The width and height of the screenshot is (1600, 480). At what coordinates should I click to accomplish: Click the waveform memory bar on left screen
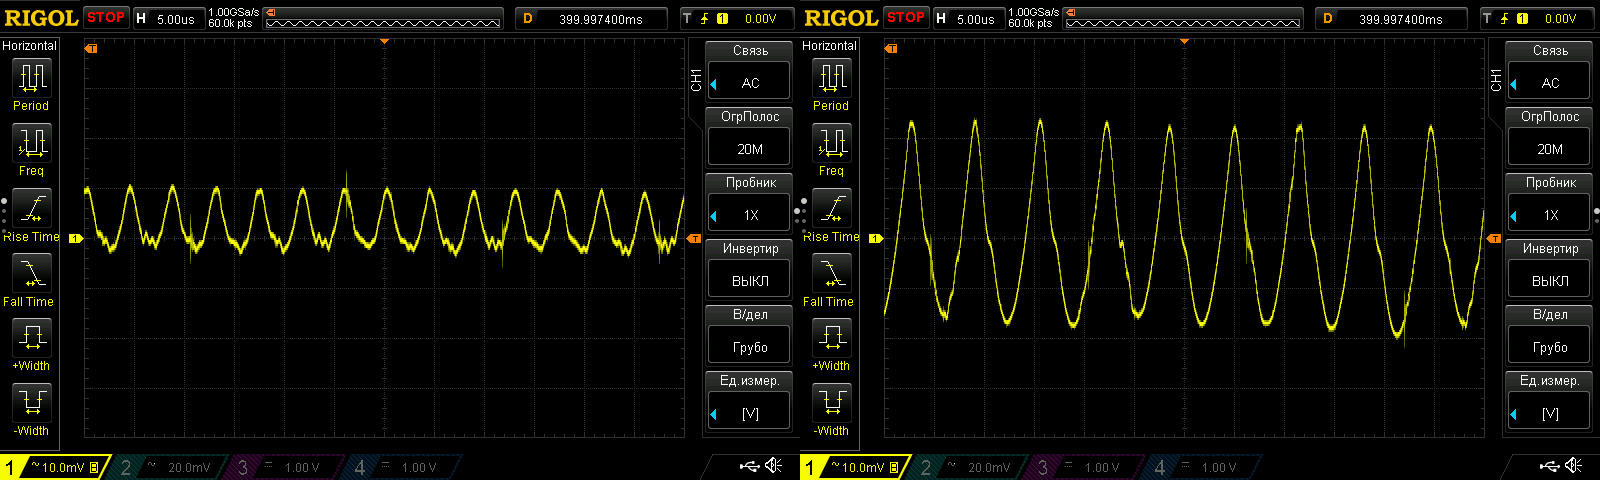(x=384, y=19)
